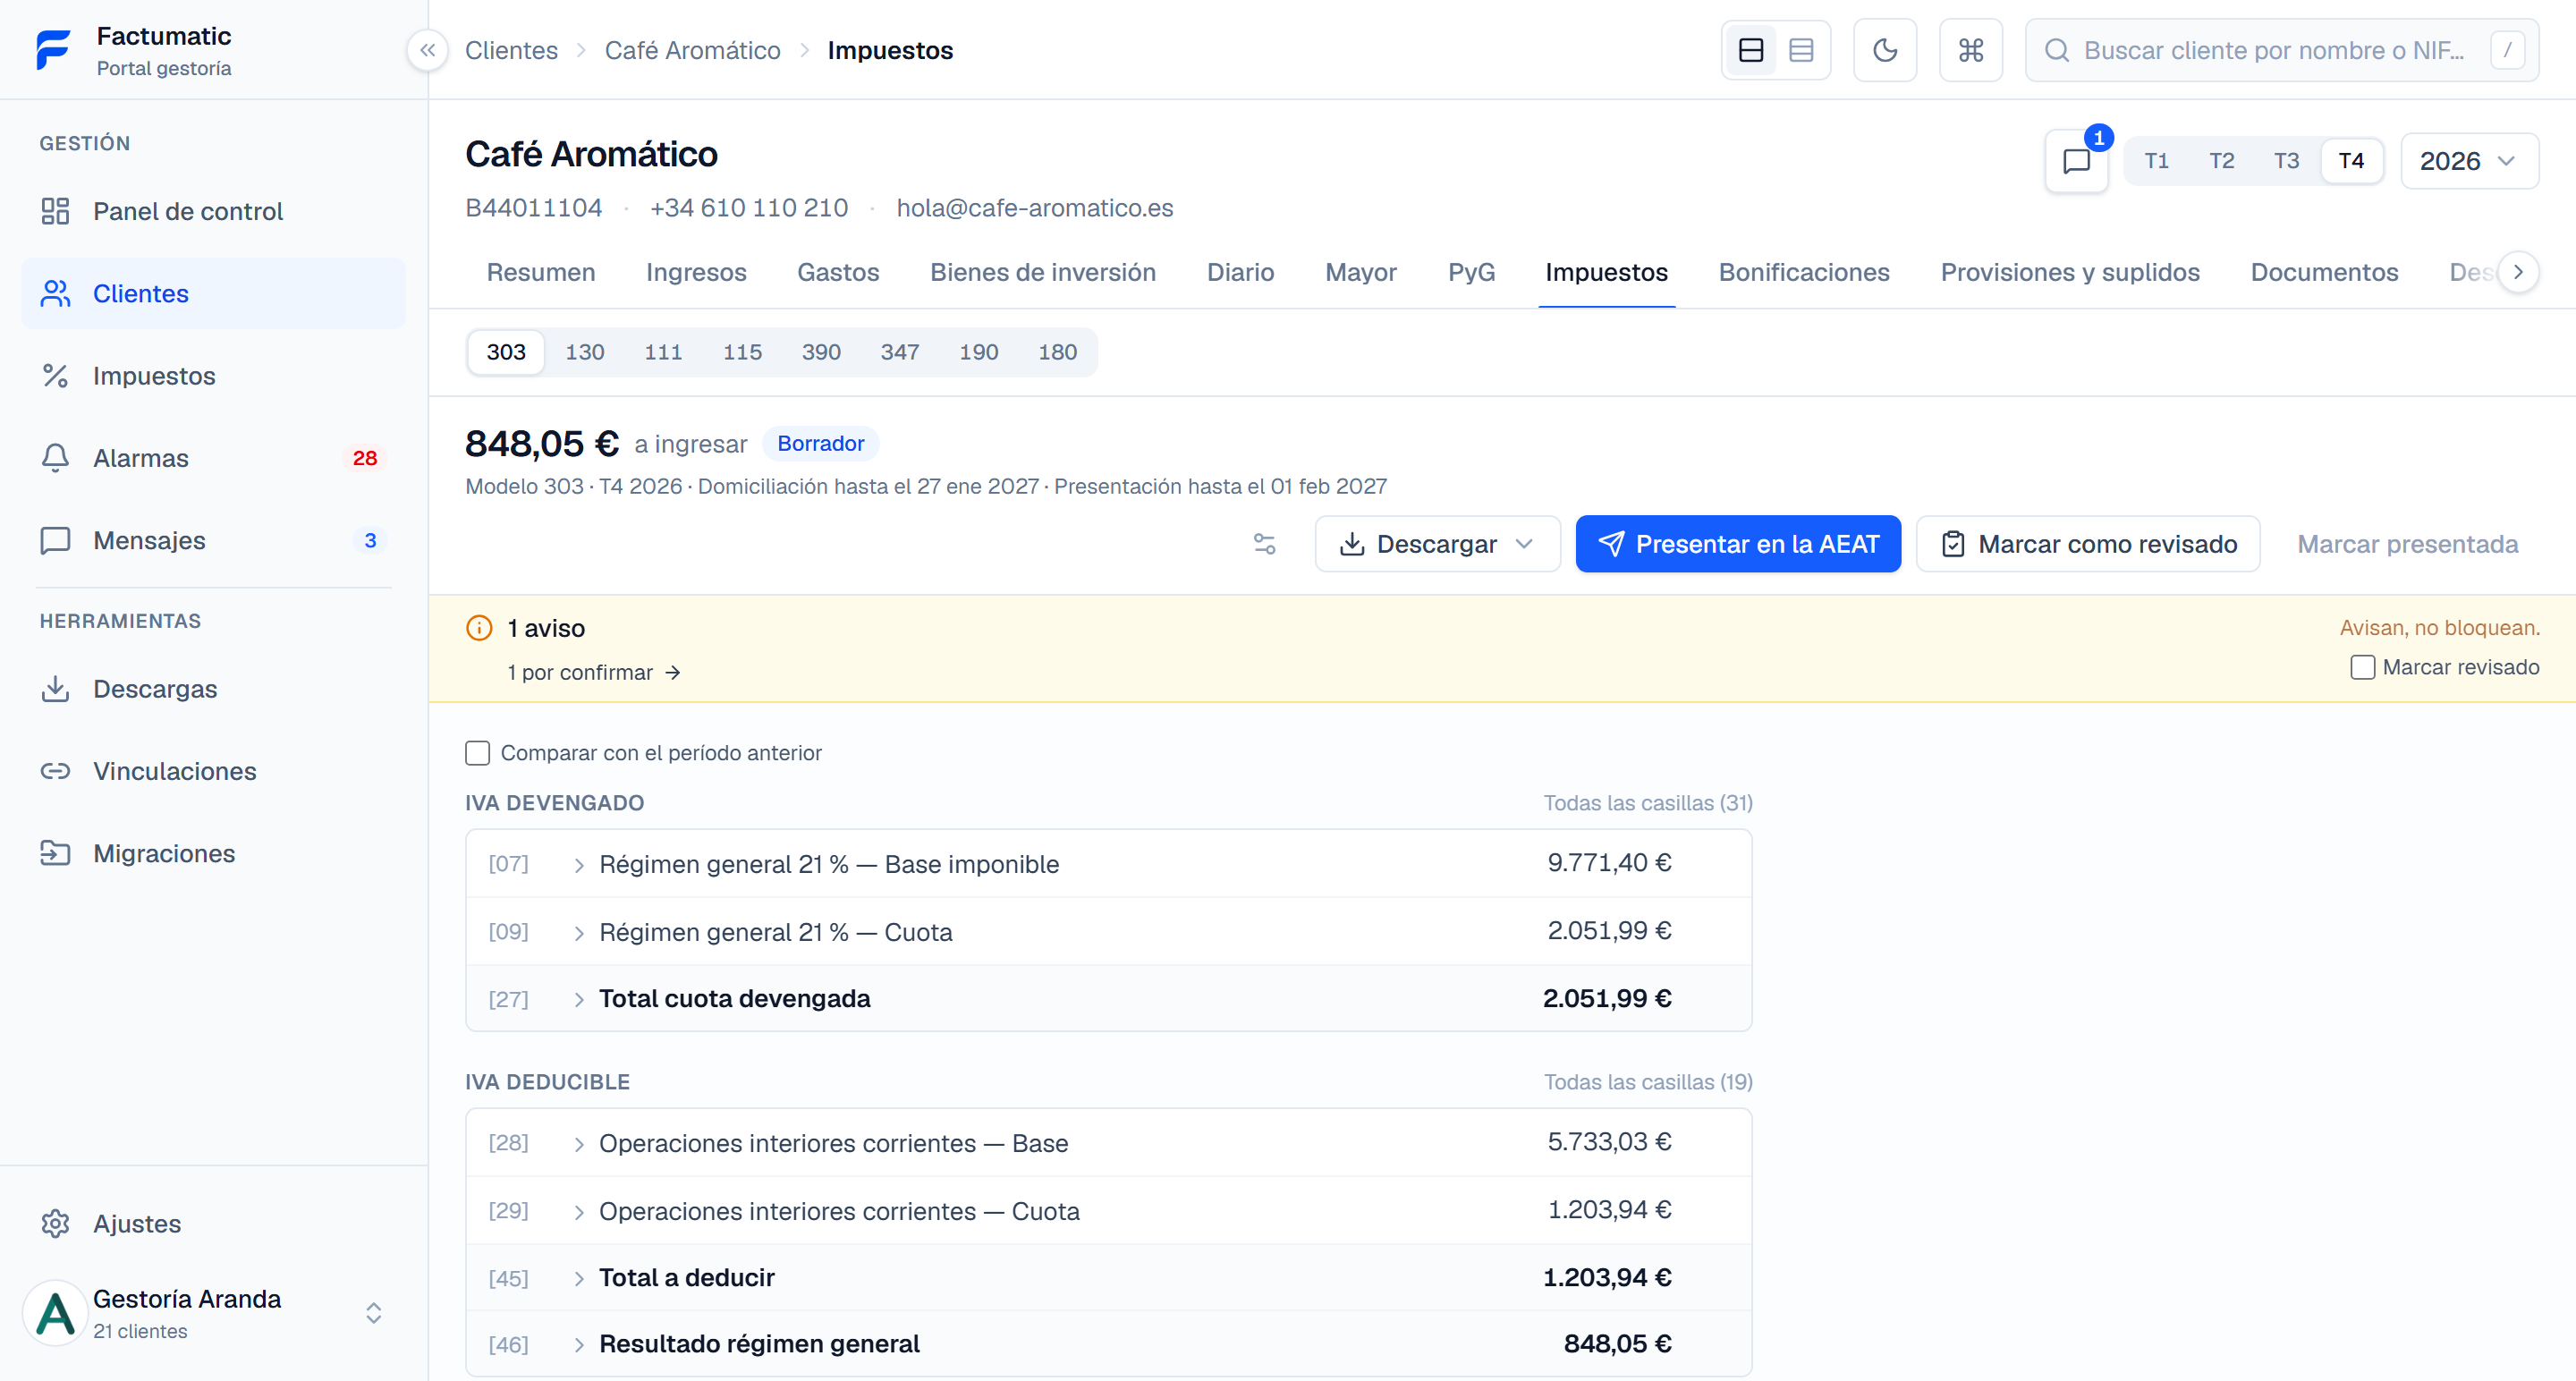
Task: Open the 2026 year dropdown
Action: (x=2469, y=161)
